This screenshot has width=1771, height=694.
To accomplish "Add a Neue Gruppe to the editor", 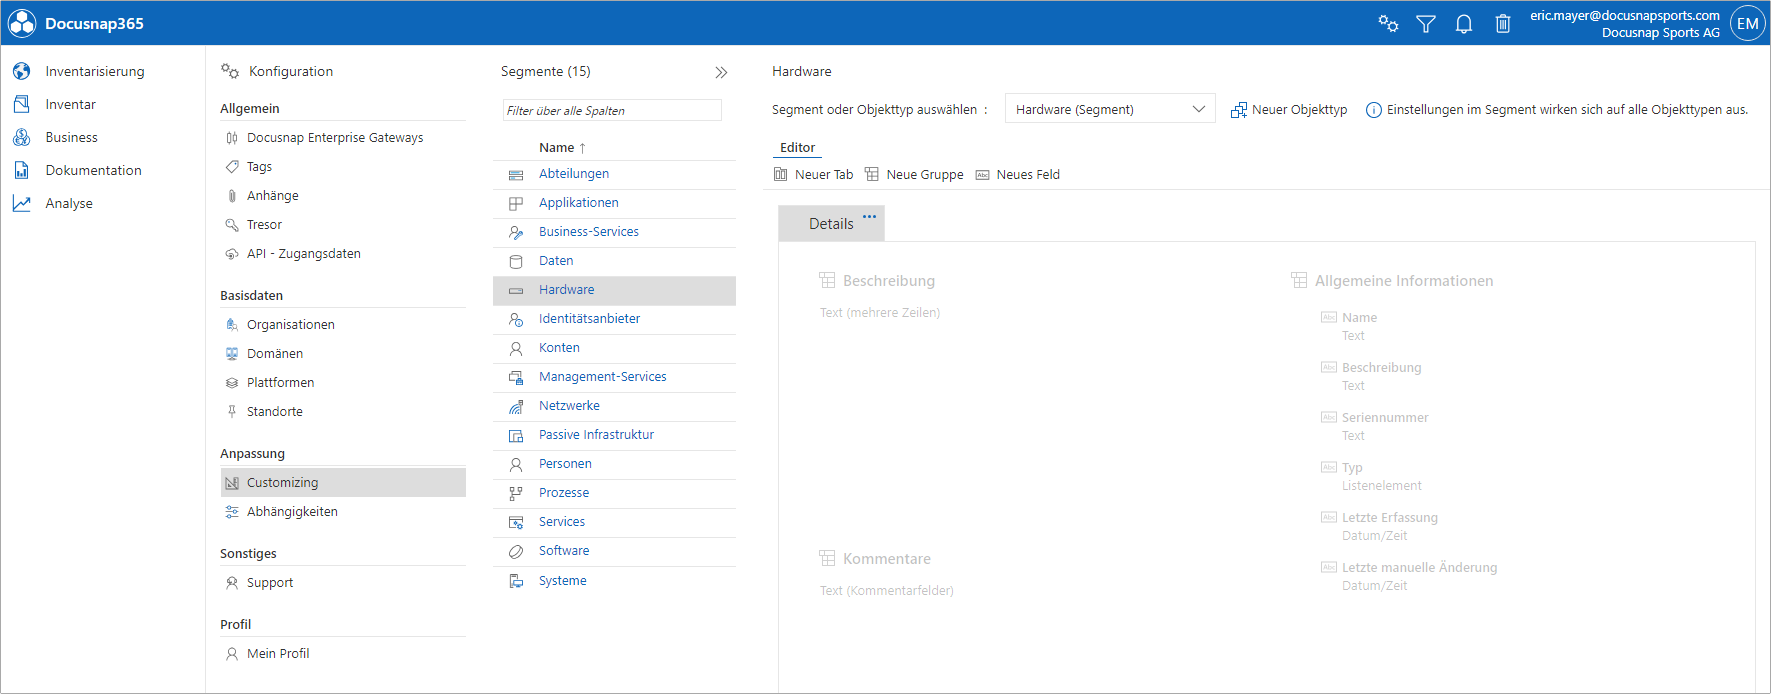I will click(914, 175).
